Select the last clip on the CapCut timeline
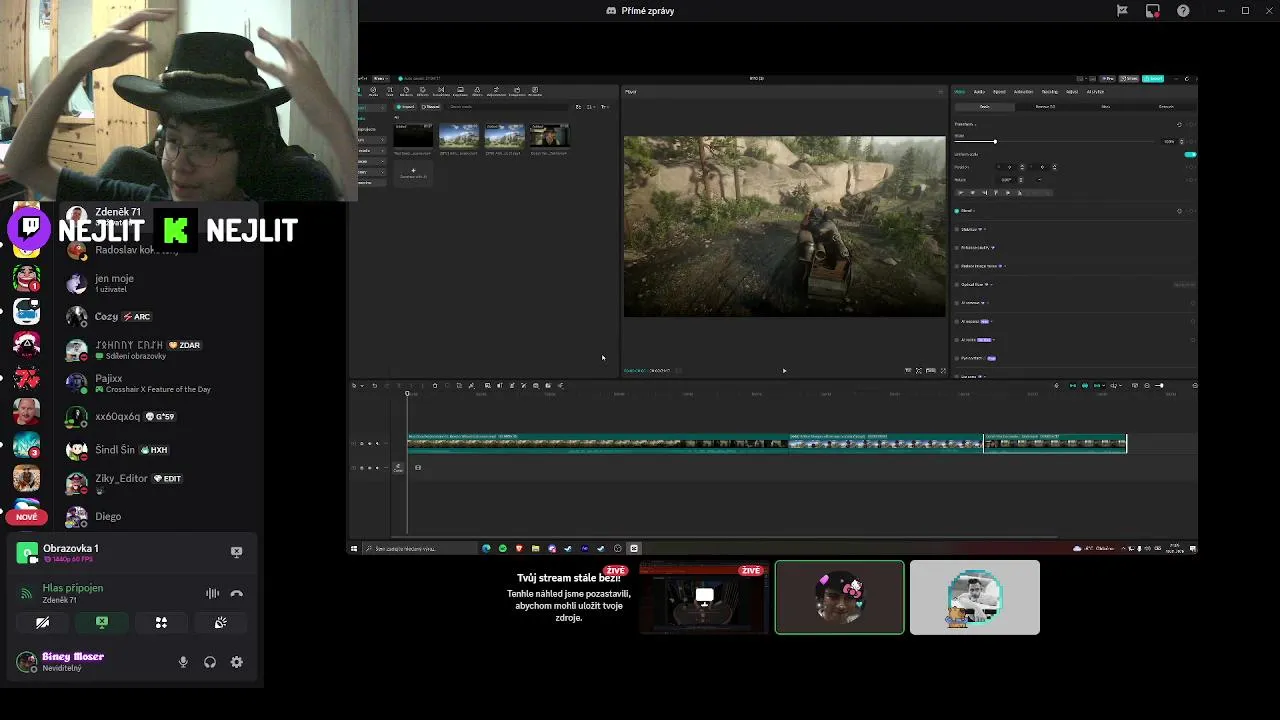Viewport: 1280px width, 720px height. 1055,443
